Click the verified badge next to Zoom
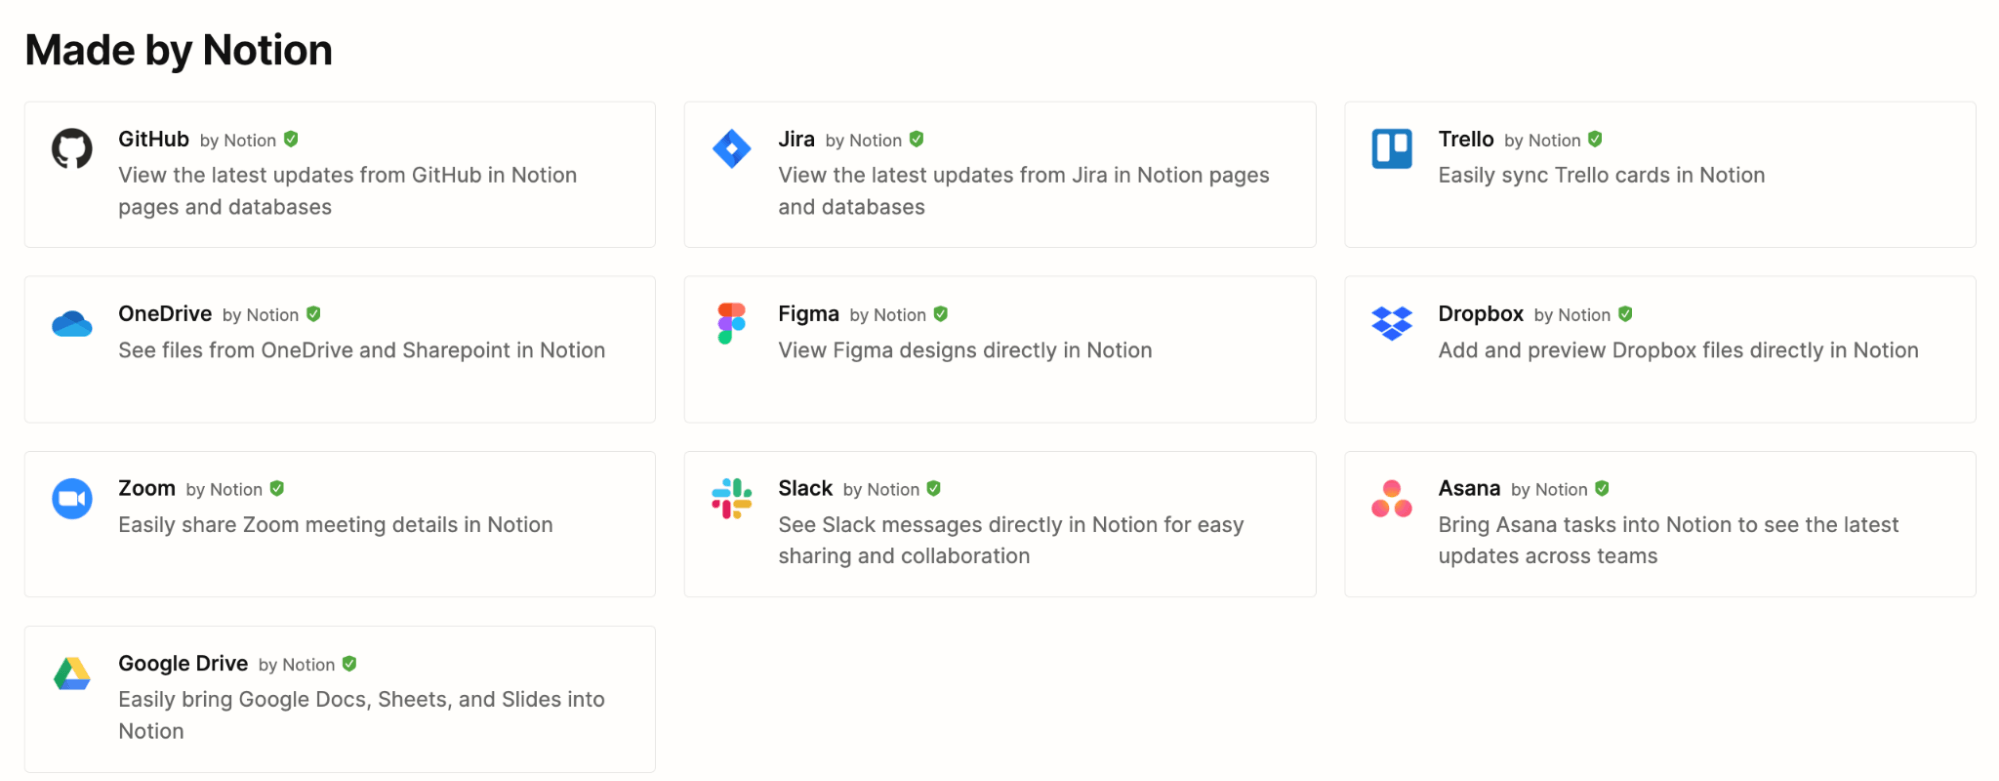1999x781 pixels. (x=277, y=488)
